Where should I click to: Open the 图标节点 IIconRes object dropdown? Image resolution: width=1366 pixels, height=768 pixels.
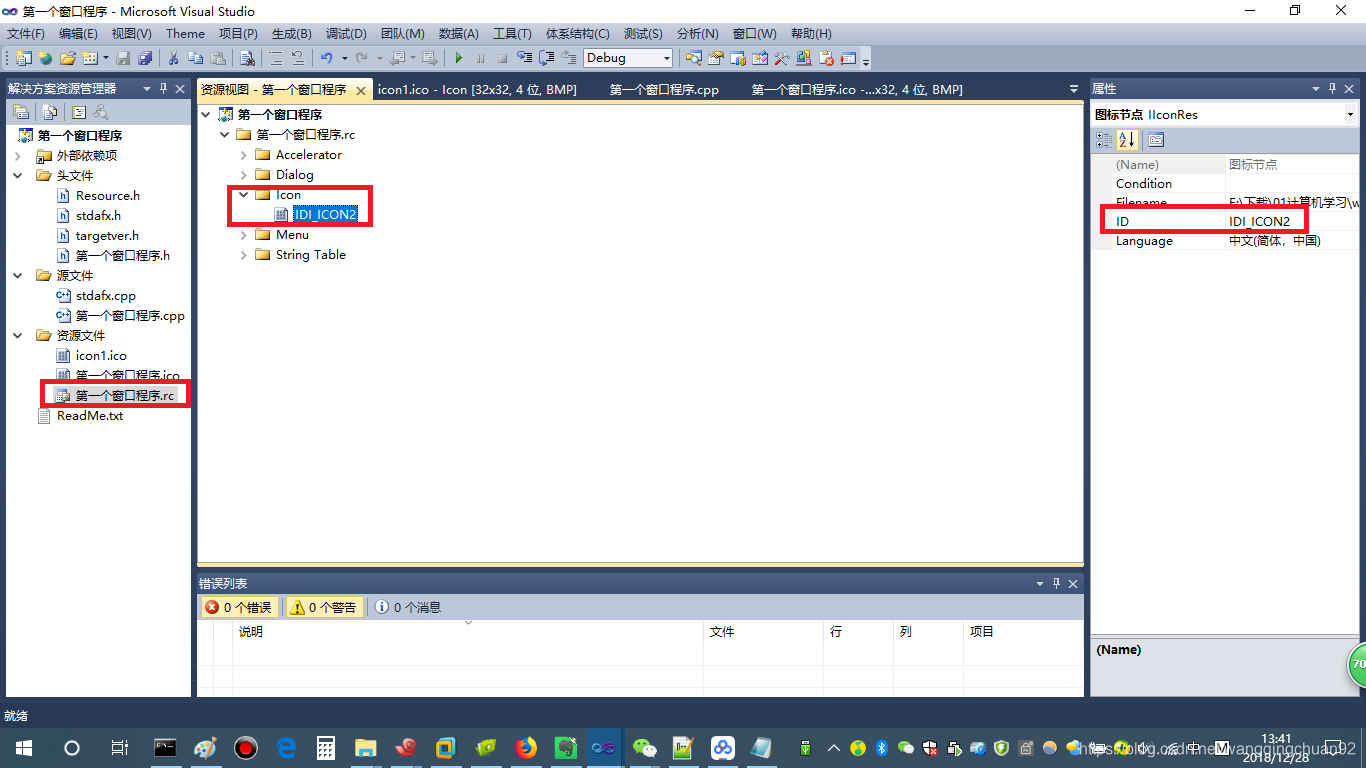point(1350,115)
